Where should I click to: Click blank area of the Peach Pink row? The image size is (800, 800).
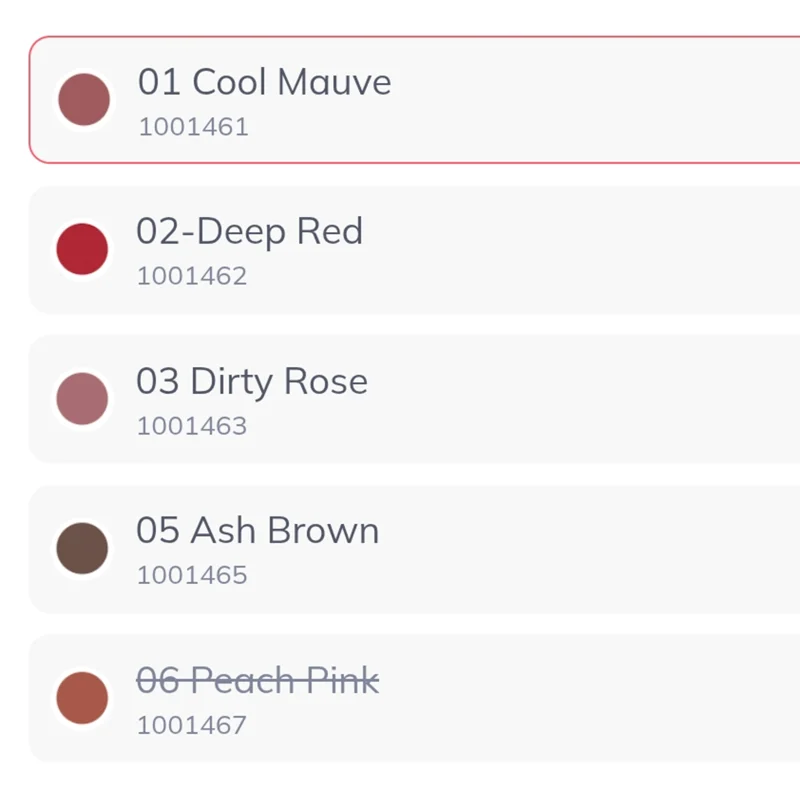pos(600,698)
